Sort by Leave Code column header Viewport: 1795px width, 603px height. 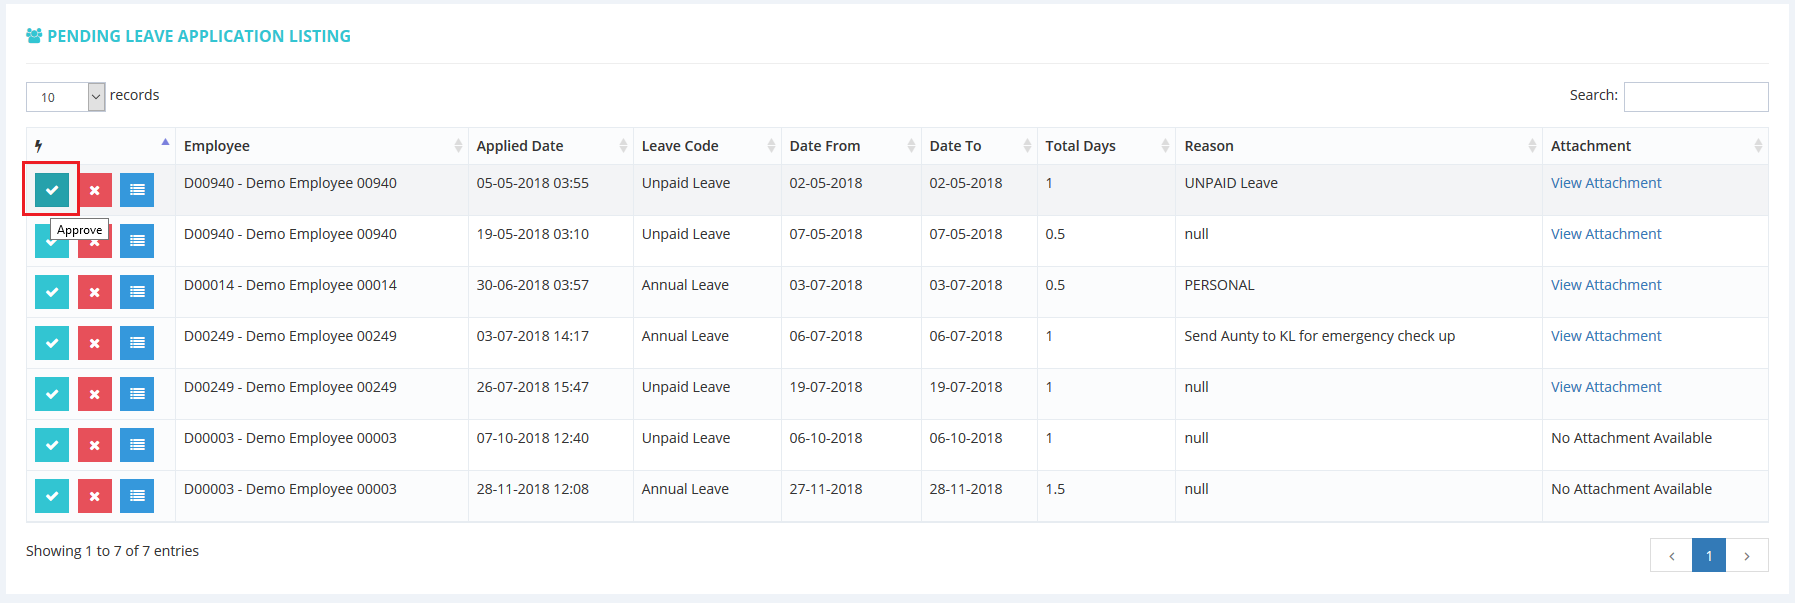(706, 146)
